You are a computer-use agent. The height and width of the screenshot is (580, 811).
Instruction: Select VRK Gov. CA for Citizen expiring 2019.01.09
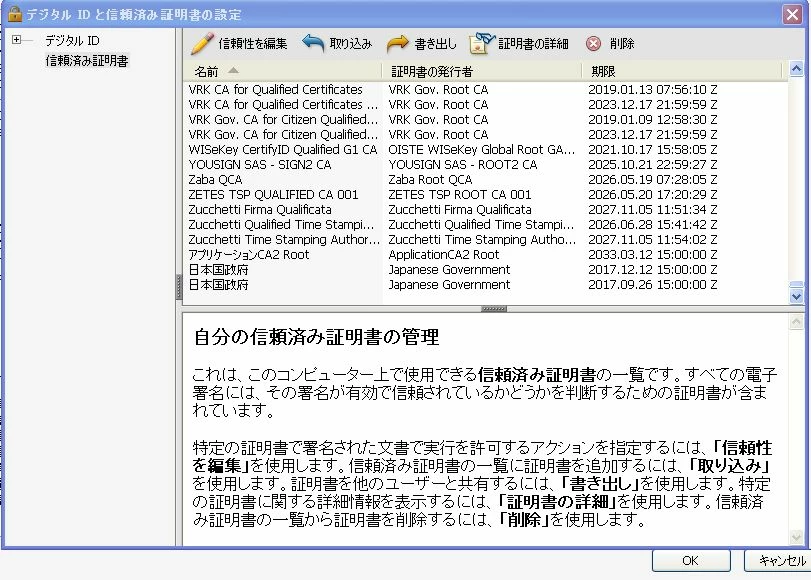pos(486,120)
